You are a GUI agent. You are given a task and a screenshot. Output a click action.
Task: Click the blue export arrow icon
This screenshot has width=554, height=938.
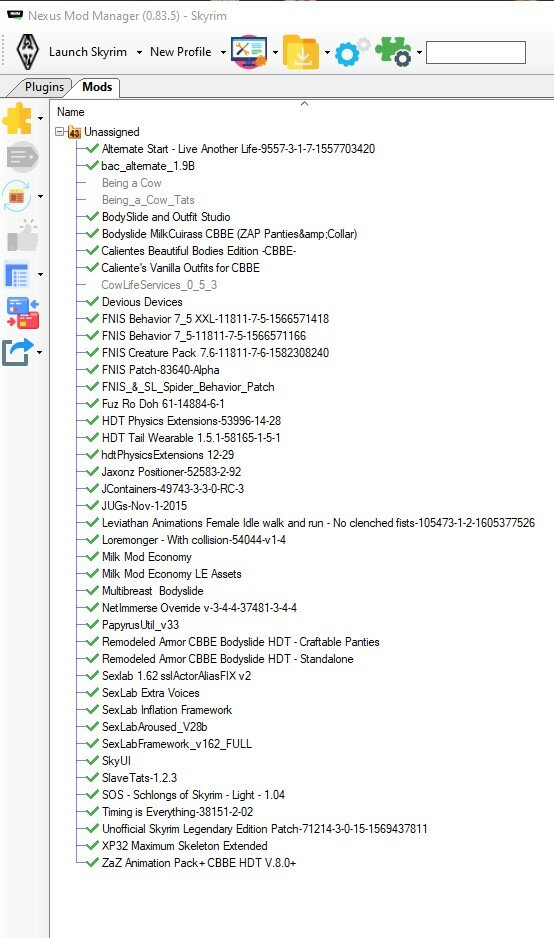point(17,352)
